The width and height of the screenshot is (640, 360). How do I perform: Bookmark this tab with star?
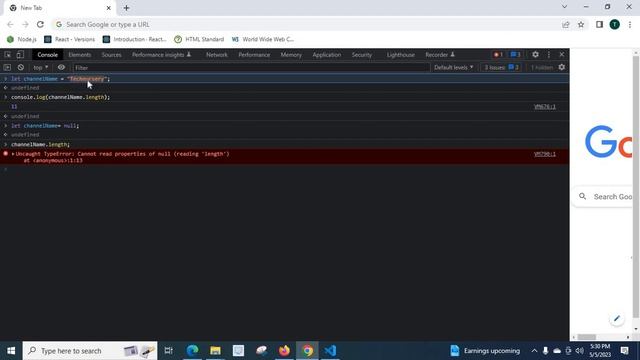tap(581, 24)
